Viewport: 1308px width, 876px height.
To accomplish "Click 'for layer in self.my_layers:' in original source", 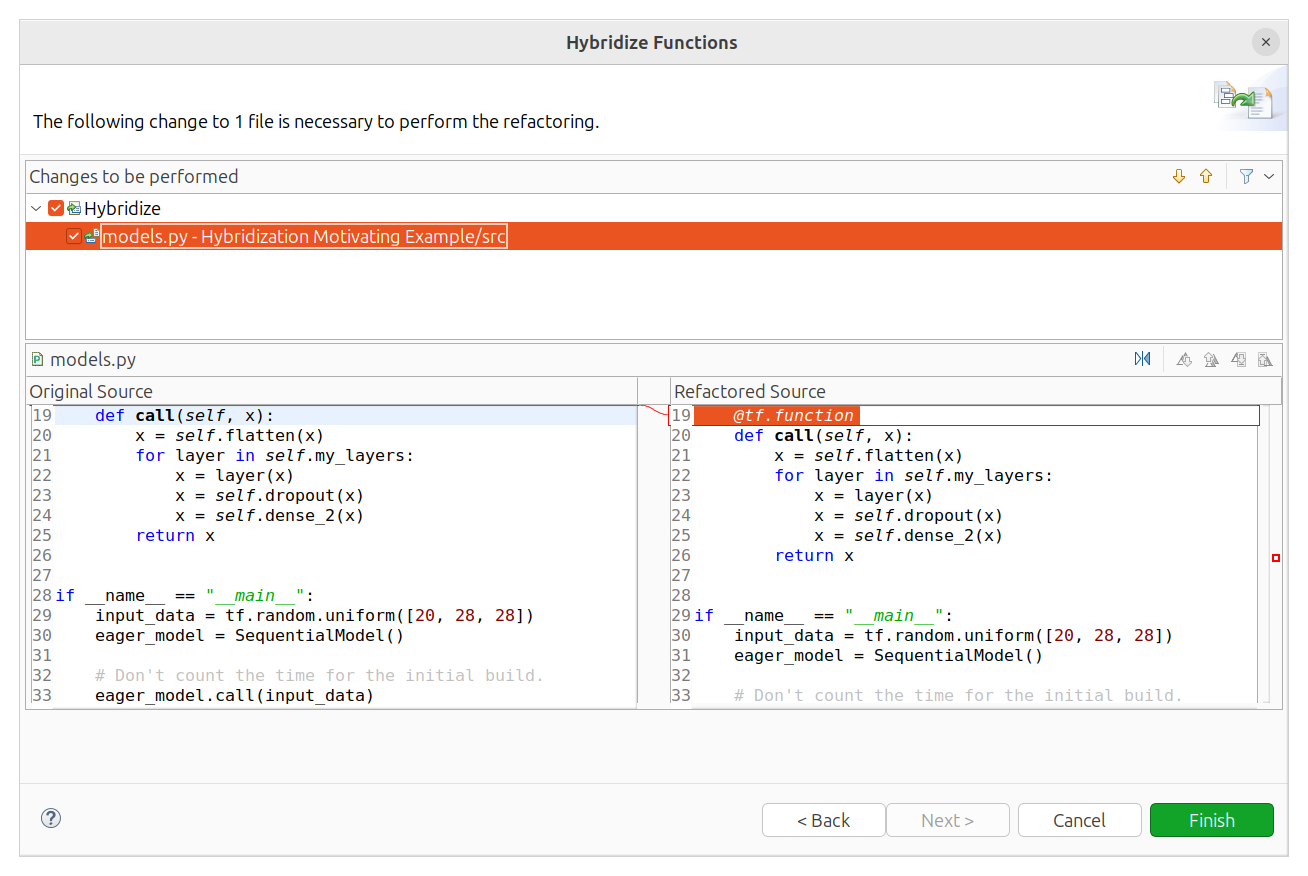I will [x=274, y=455].
